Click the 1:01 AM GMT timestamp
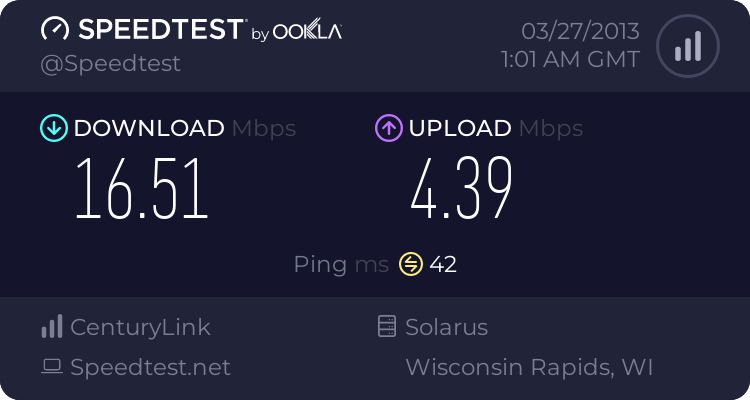The image size is (750, 400). click(x=570, y=60)
